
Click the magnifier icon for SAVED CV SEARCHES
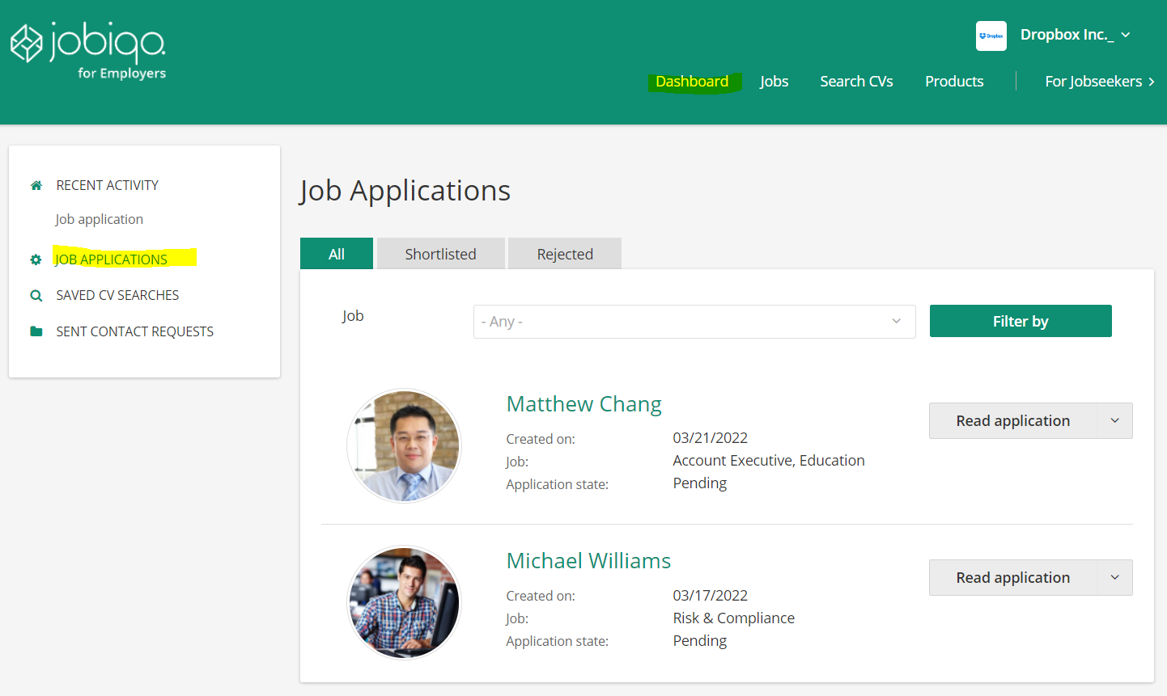(x=35, y=294)
